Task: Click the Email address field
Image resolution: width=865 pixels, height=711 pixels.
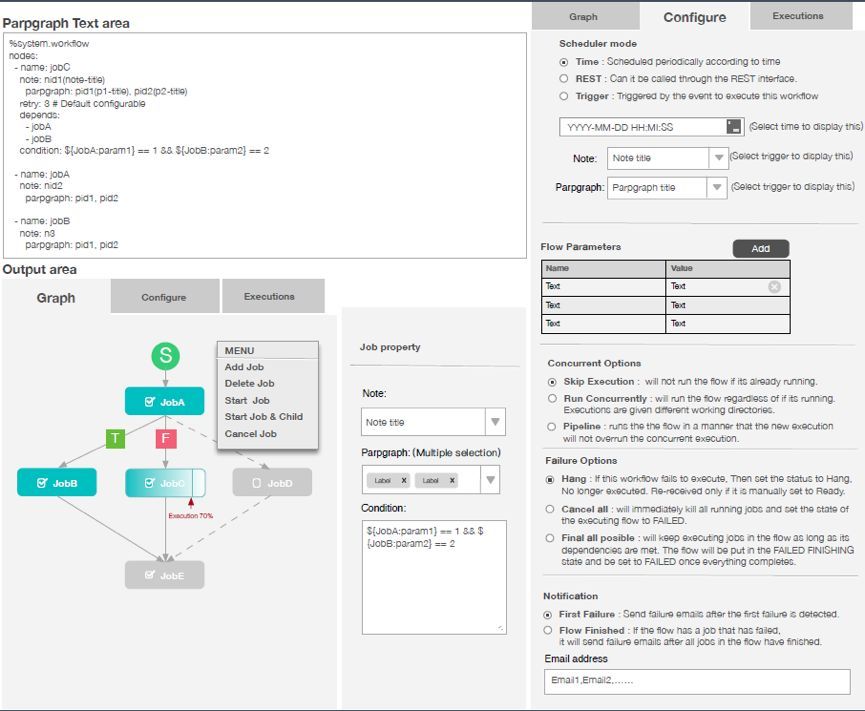Action: (x=697, y=681)
